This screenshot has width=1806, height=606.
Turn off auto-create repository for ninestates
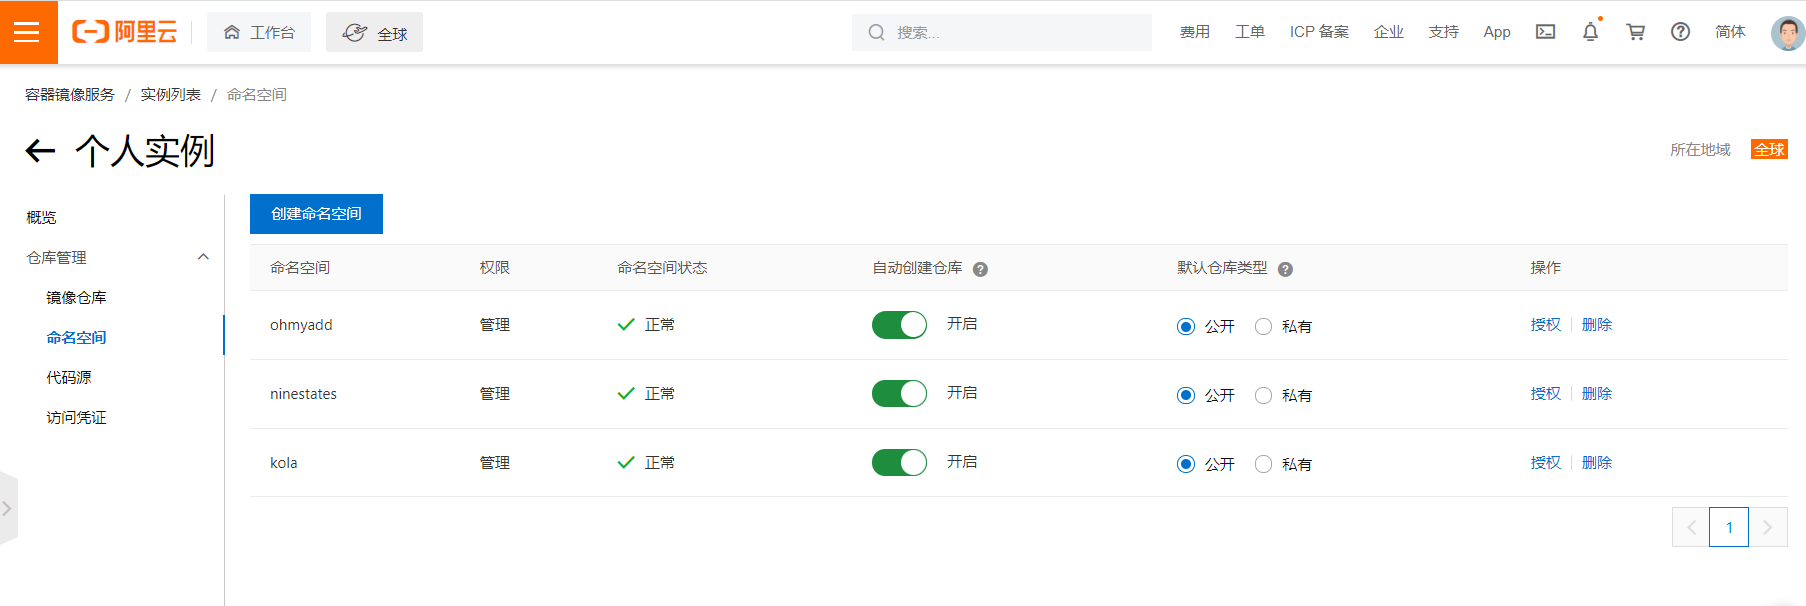[x=899, y=394]
